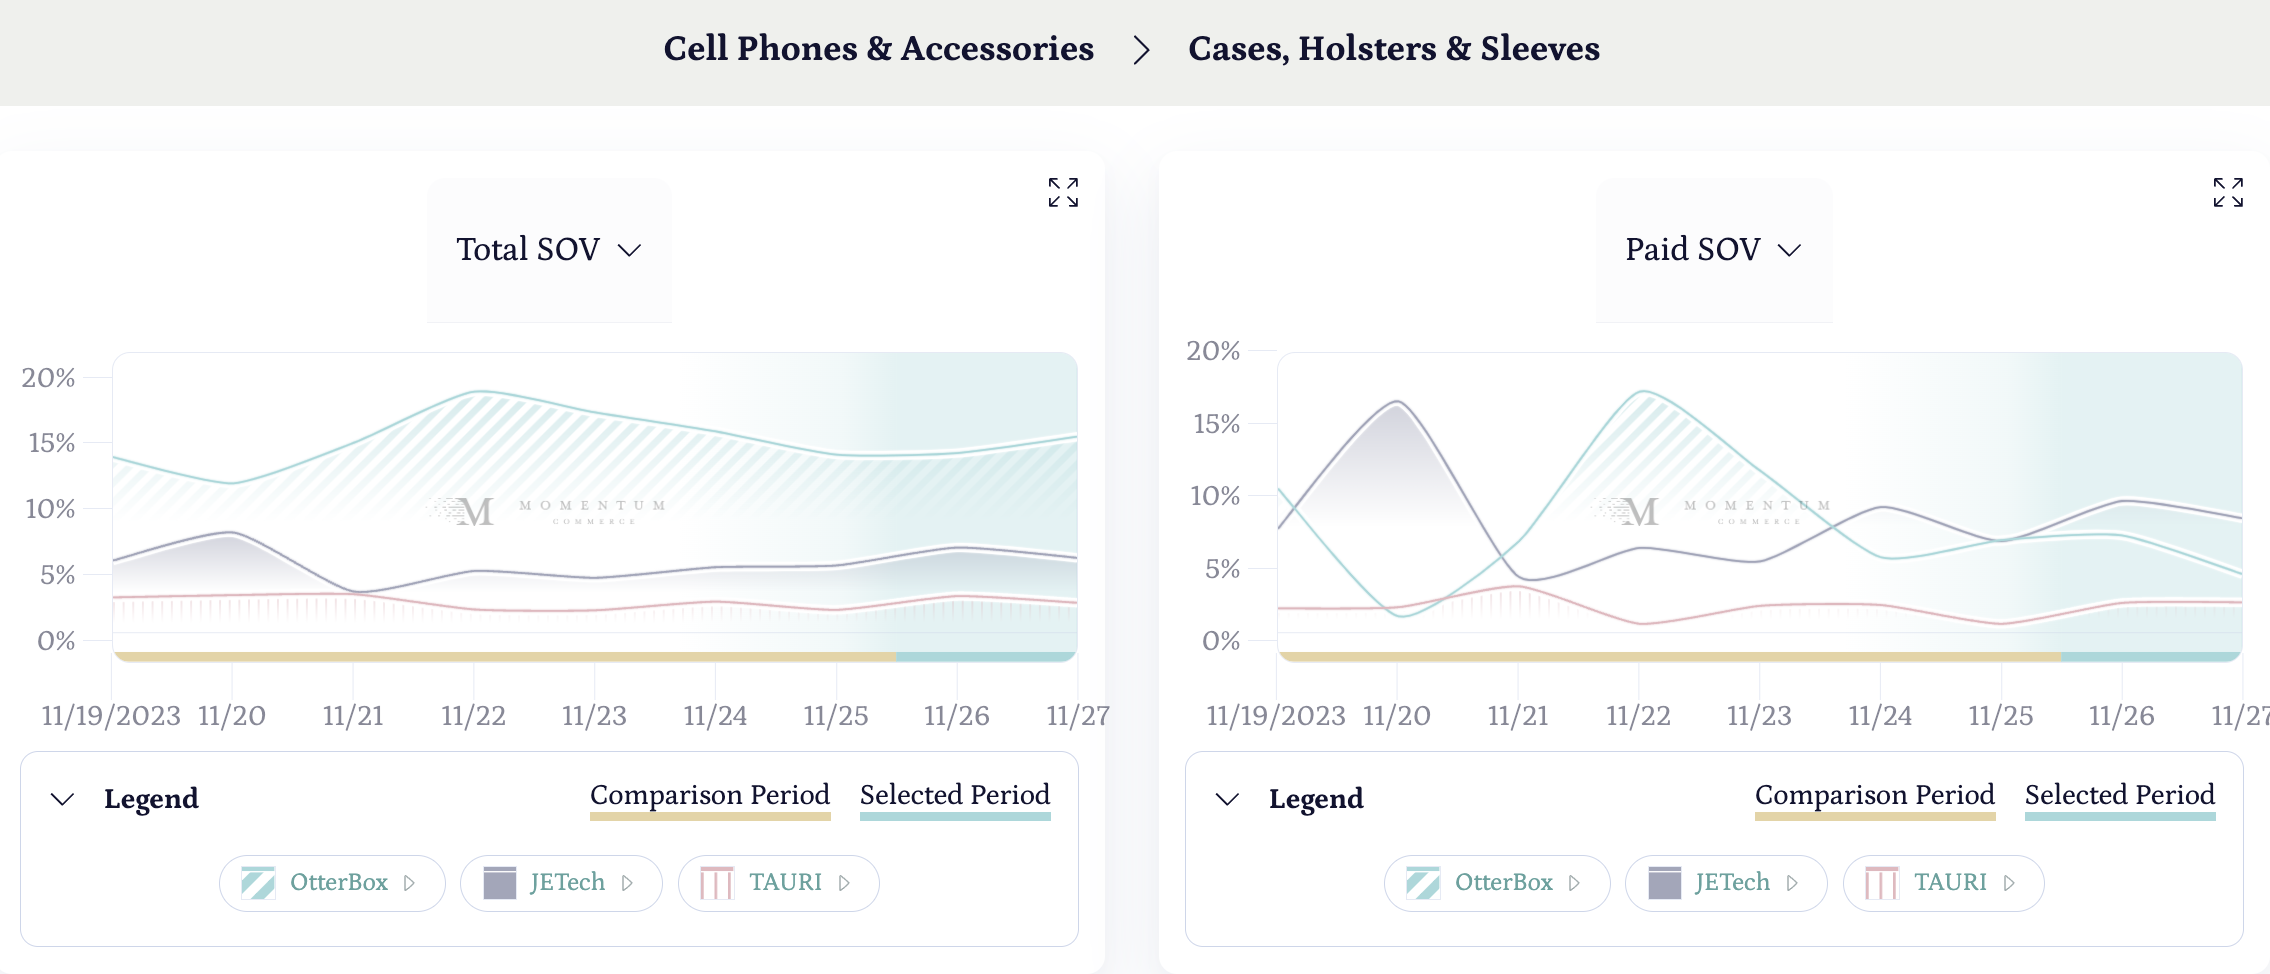Go to Cell Phones & Accessories category

tap(878, 49)
